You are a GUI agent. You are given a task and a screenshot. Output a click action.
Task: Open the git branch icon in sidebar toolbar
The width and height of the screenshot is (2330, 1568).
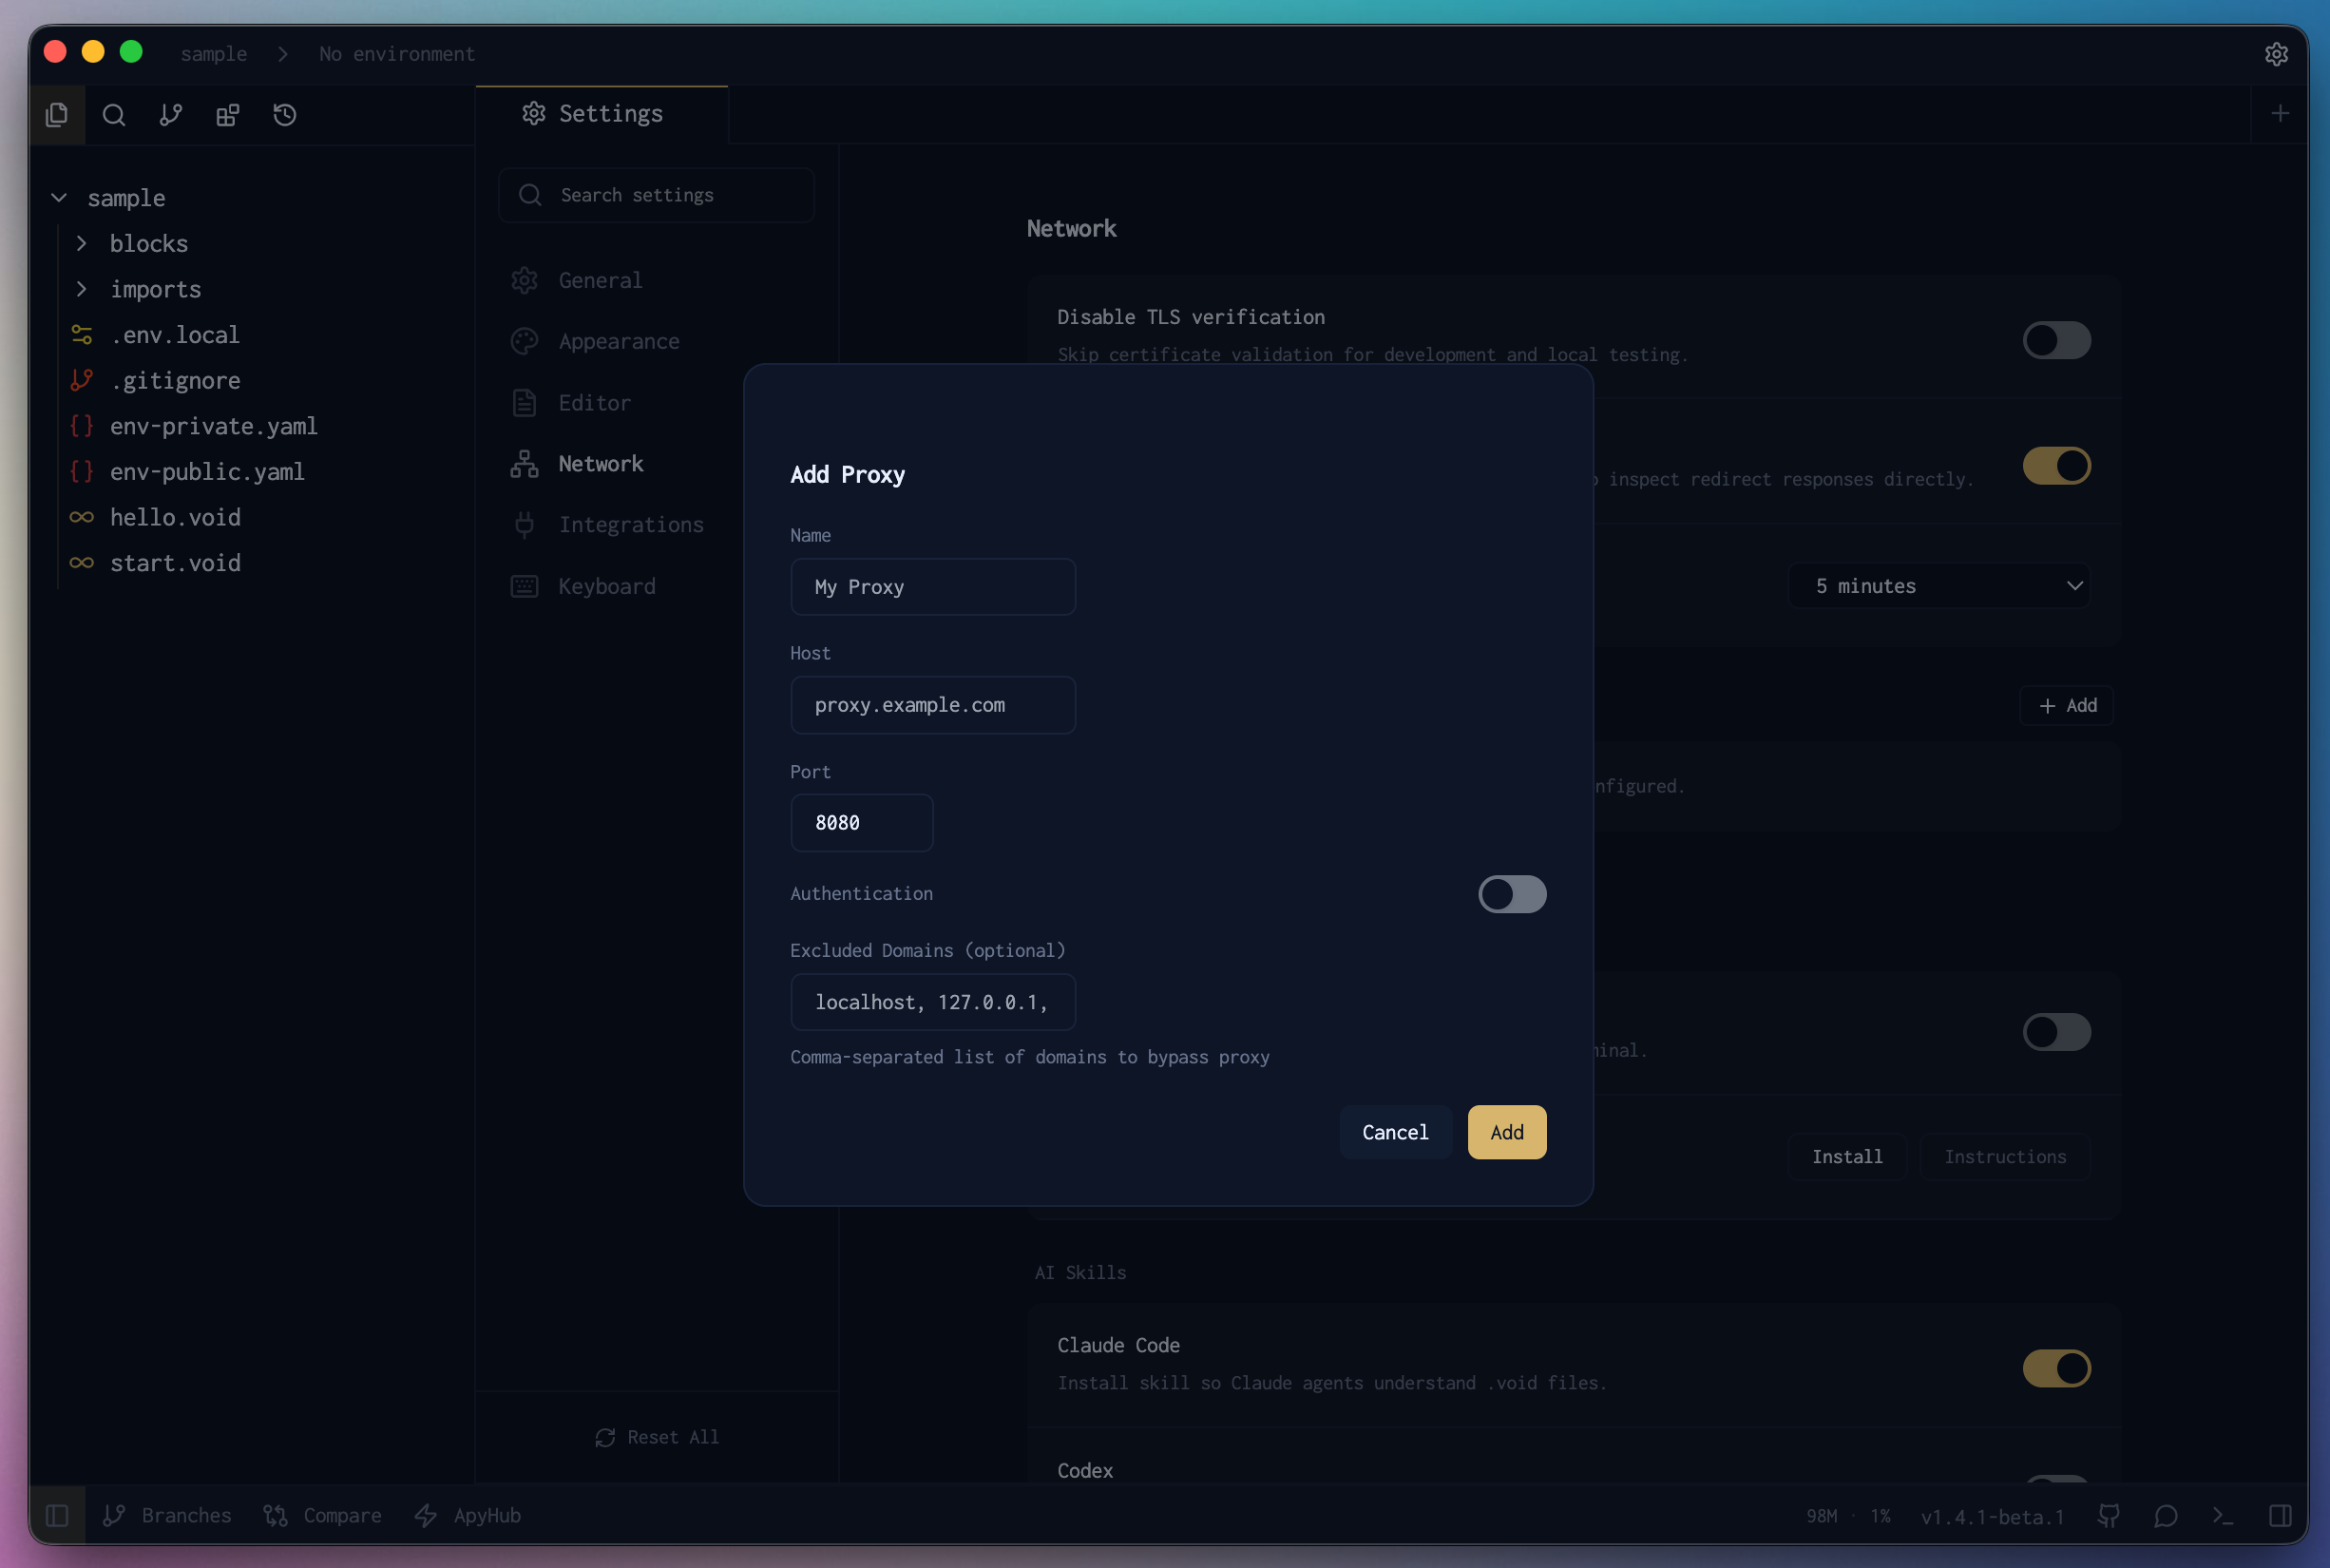pyautogui.click(x=171, y=115)
